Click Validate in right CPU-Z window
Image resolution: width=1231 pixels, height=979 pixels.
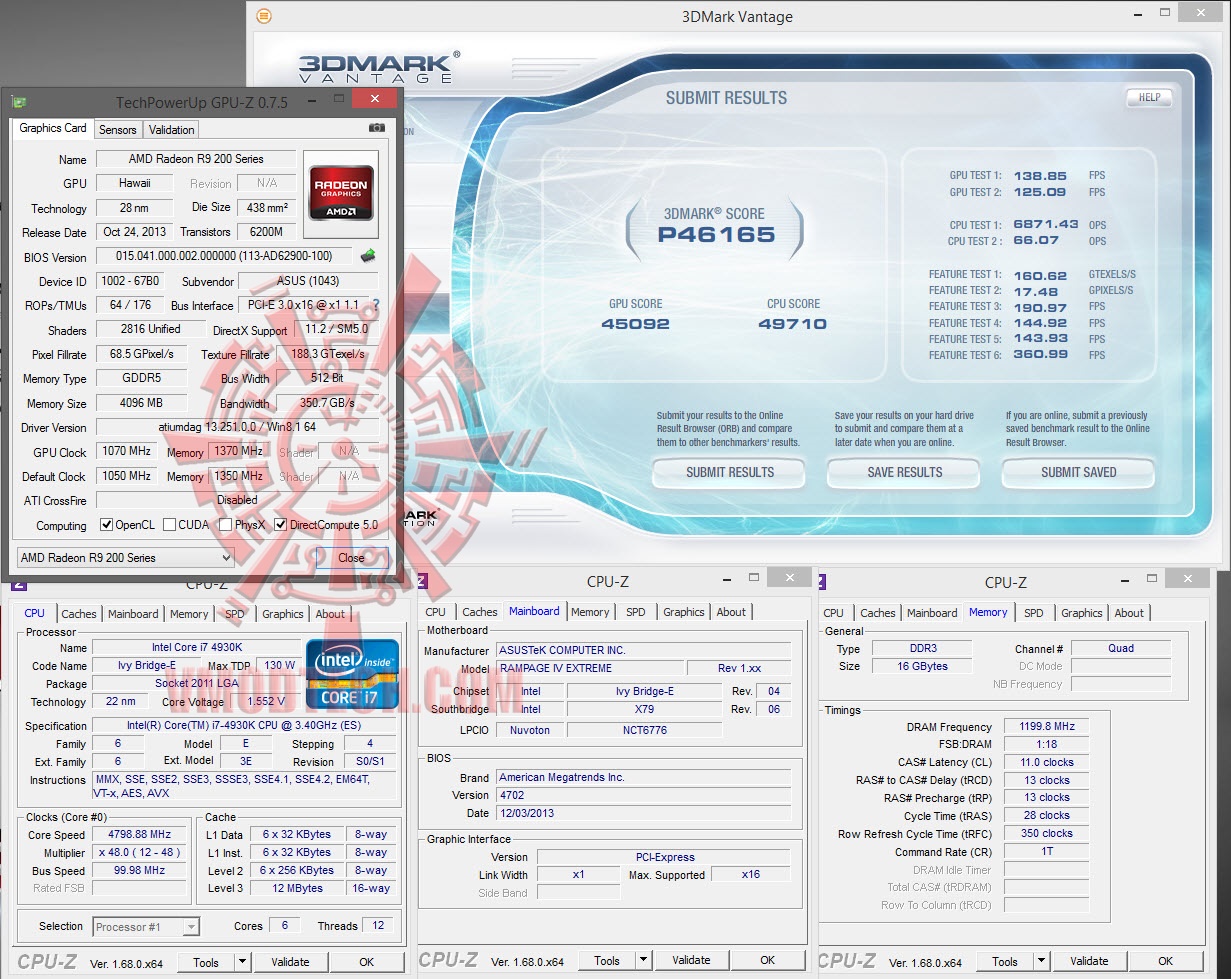[x=1089, y=961]
